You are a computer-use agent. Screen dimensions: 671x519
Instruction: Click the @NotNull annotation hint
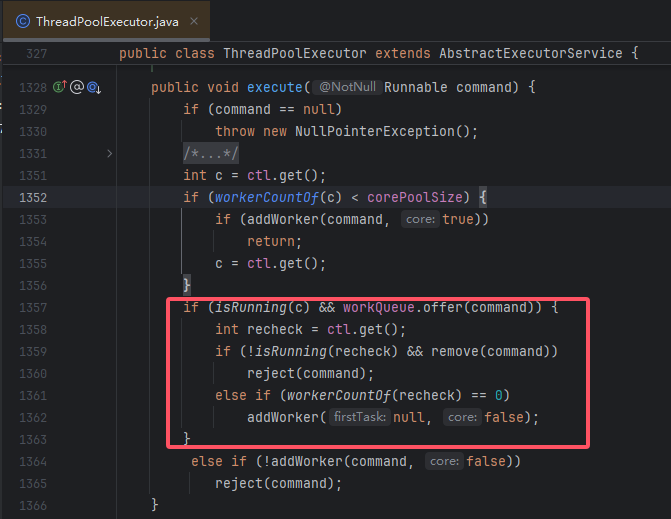347,88
